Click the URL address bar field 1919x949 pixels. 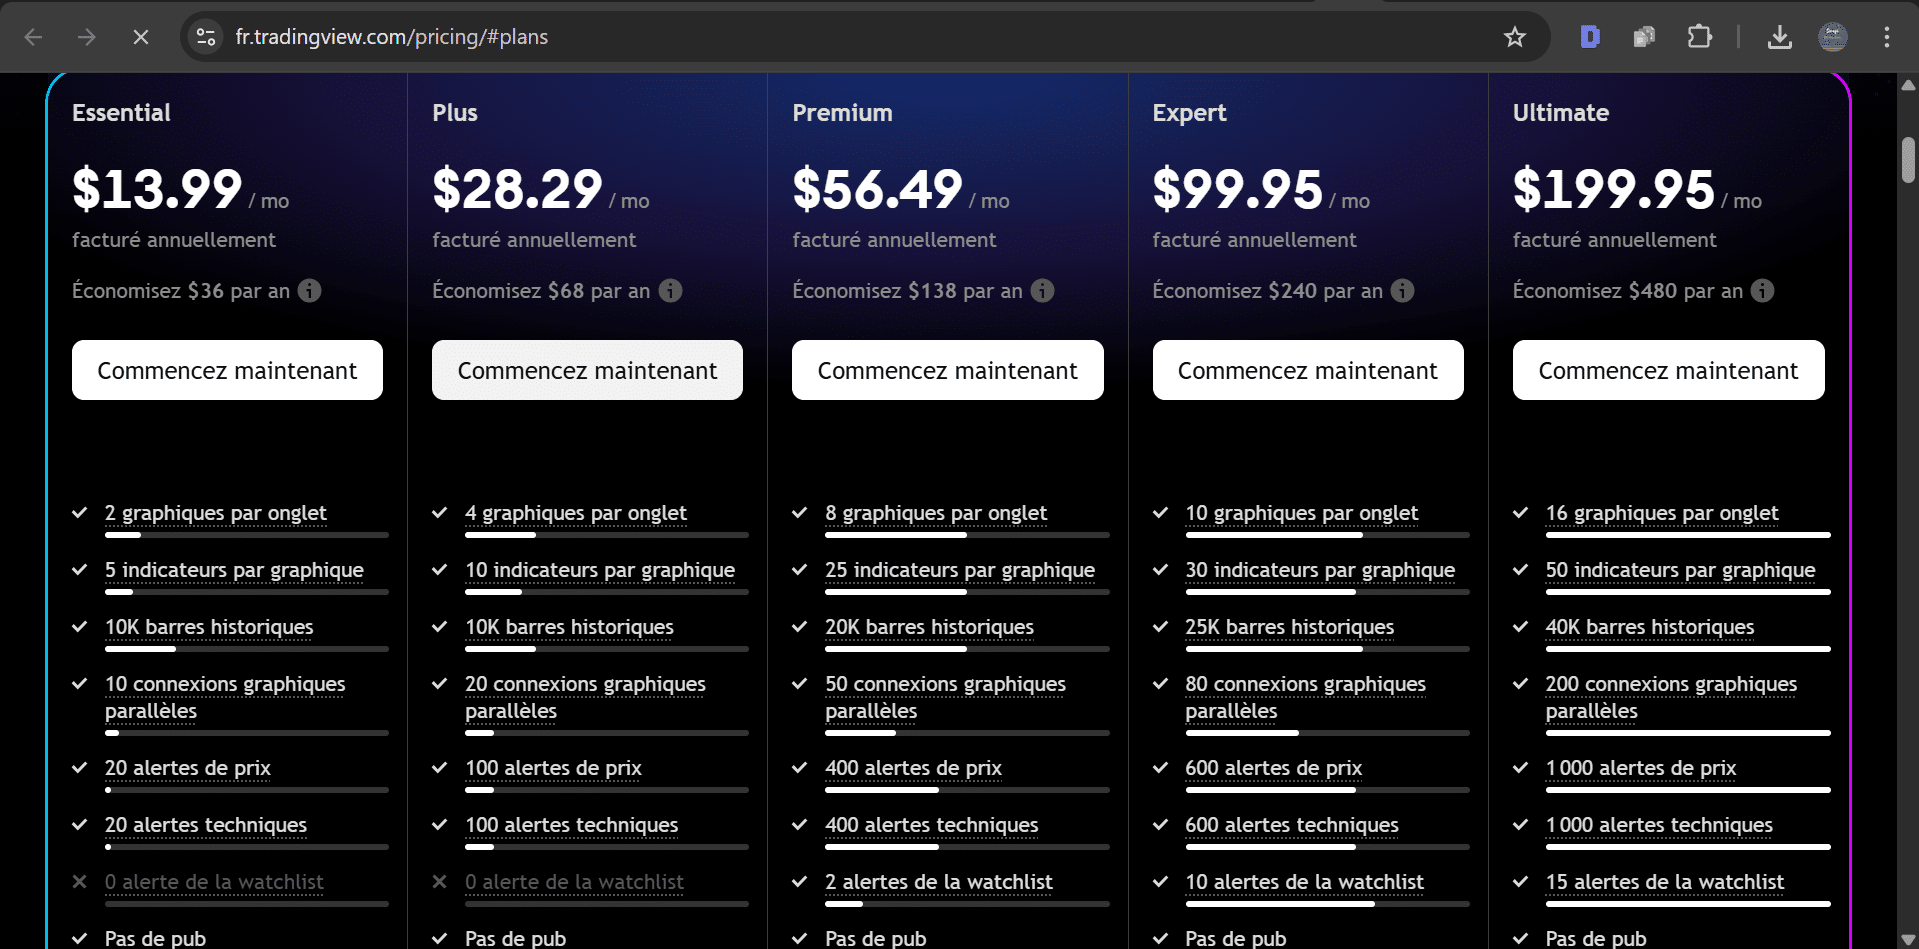pos(800,37)
